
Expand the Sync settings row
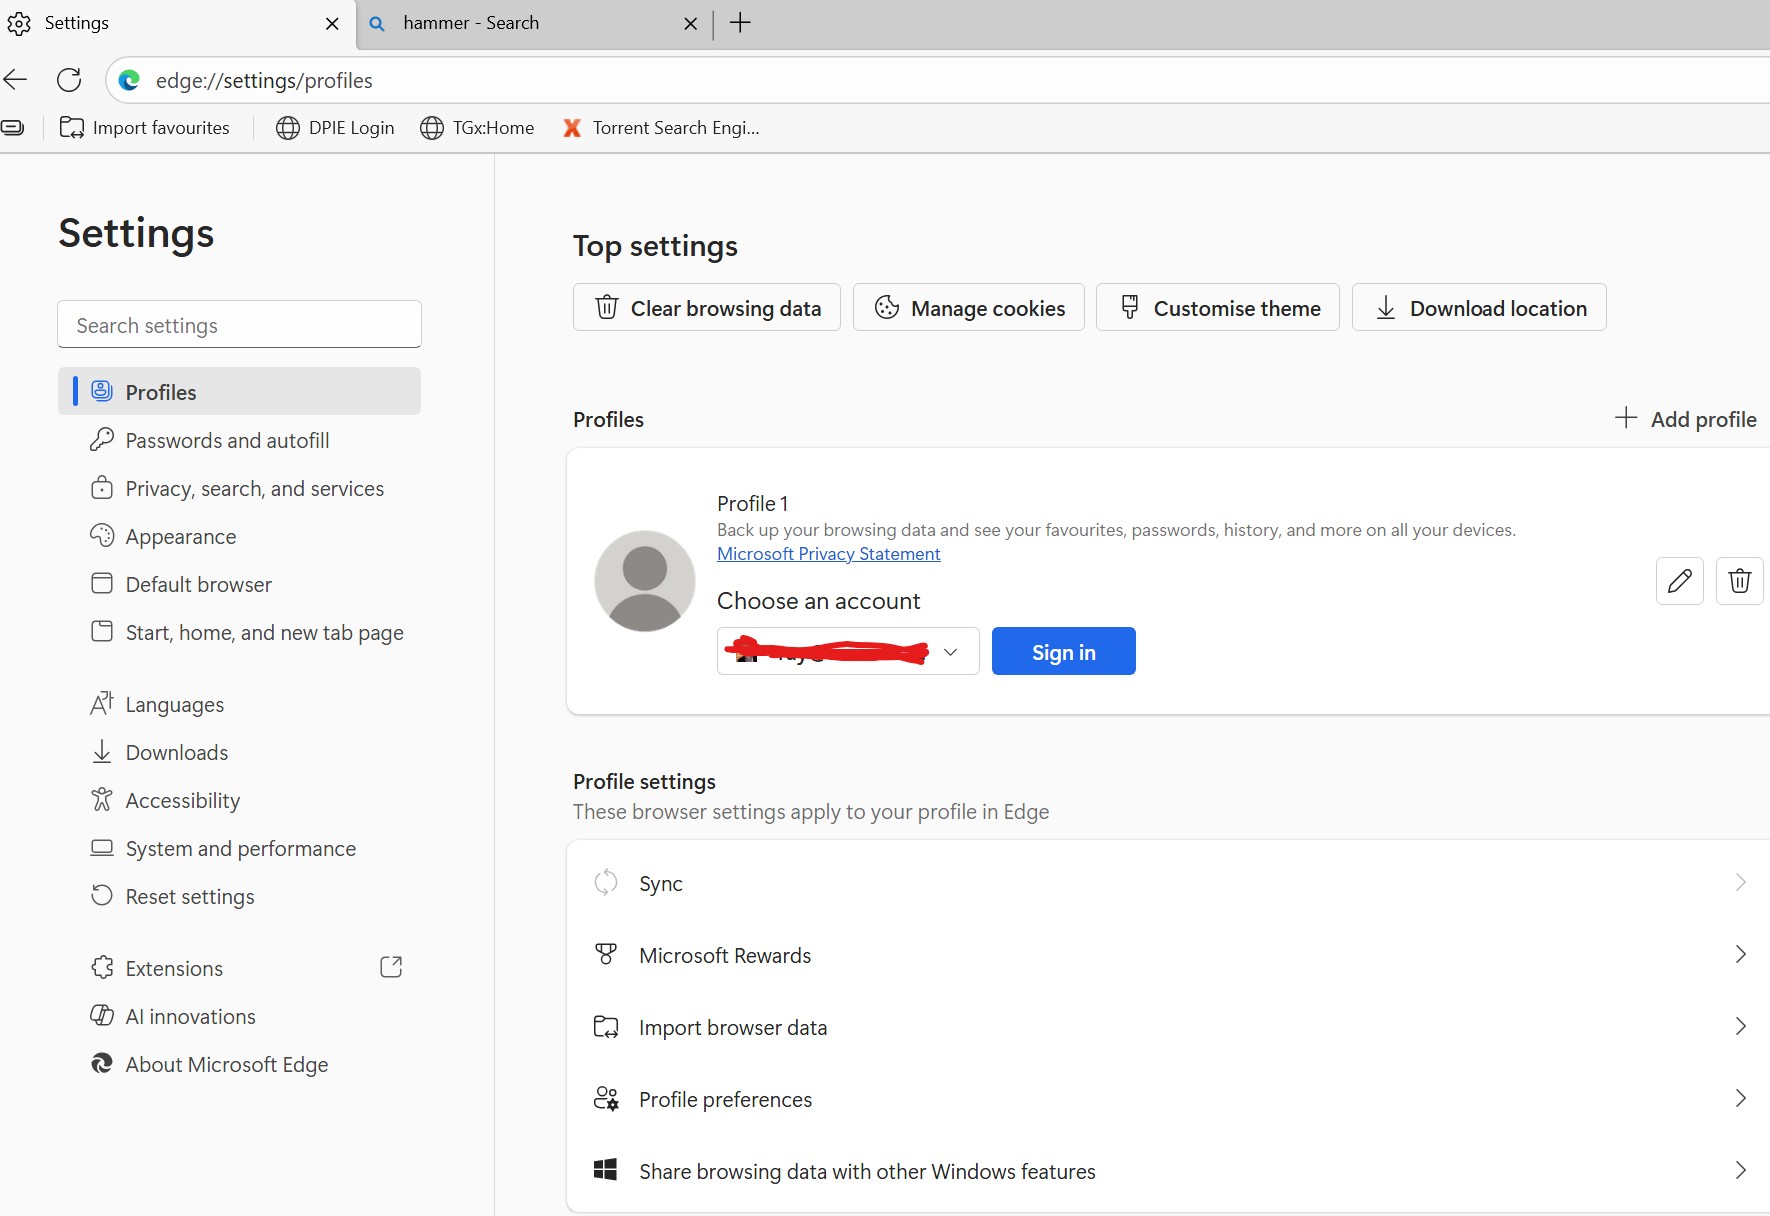click(1167, 883)
